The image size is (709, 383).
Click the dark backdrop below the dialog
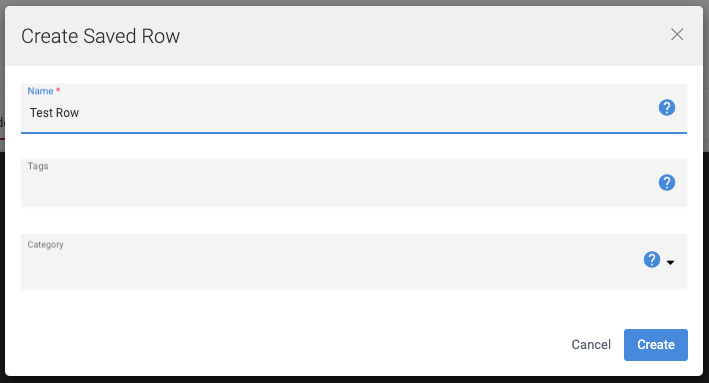point(354,380)
